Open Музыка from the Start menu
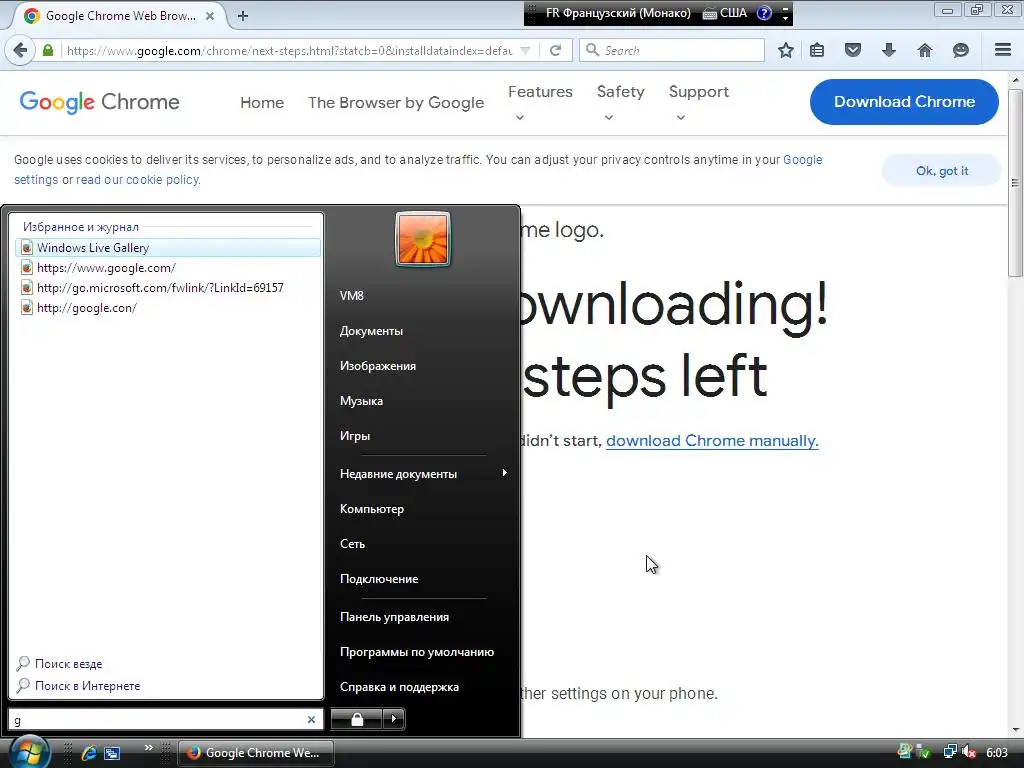1024x768 pixels. click(361, 401)
